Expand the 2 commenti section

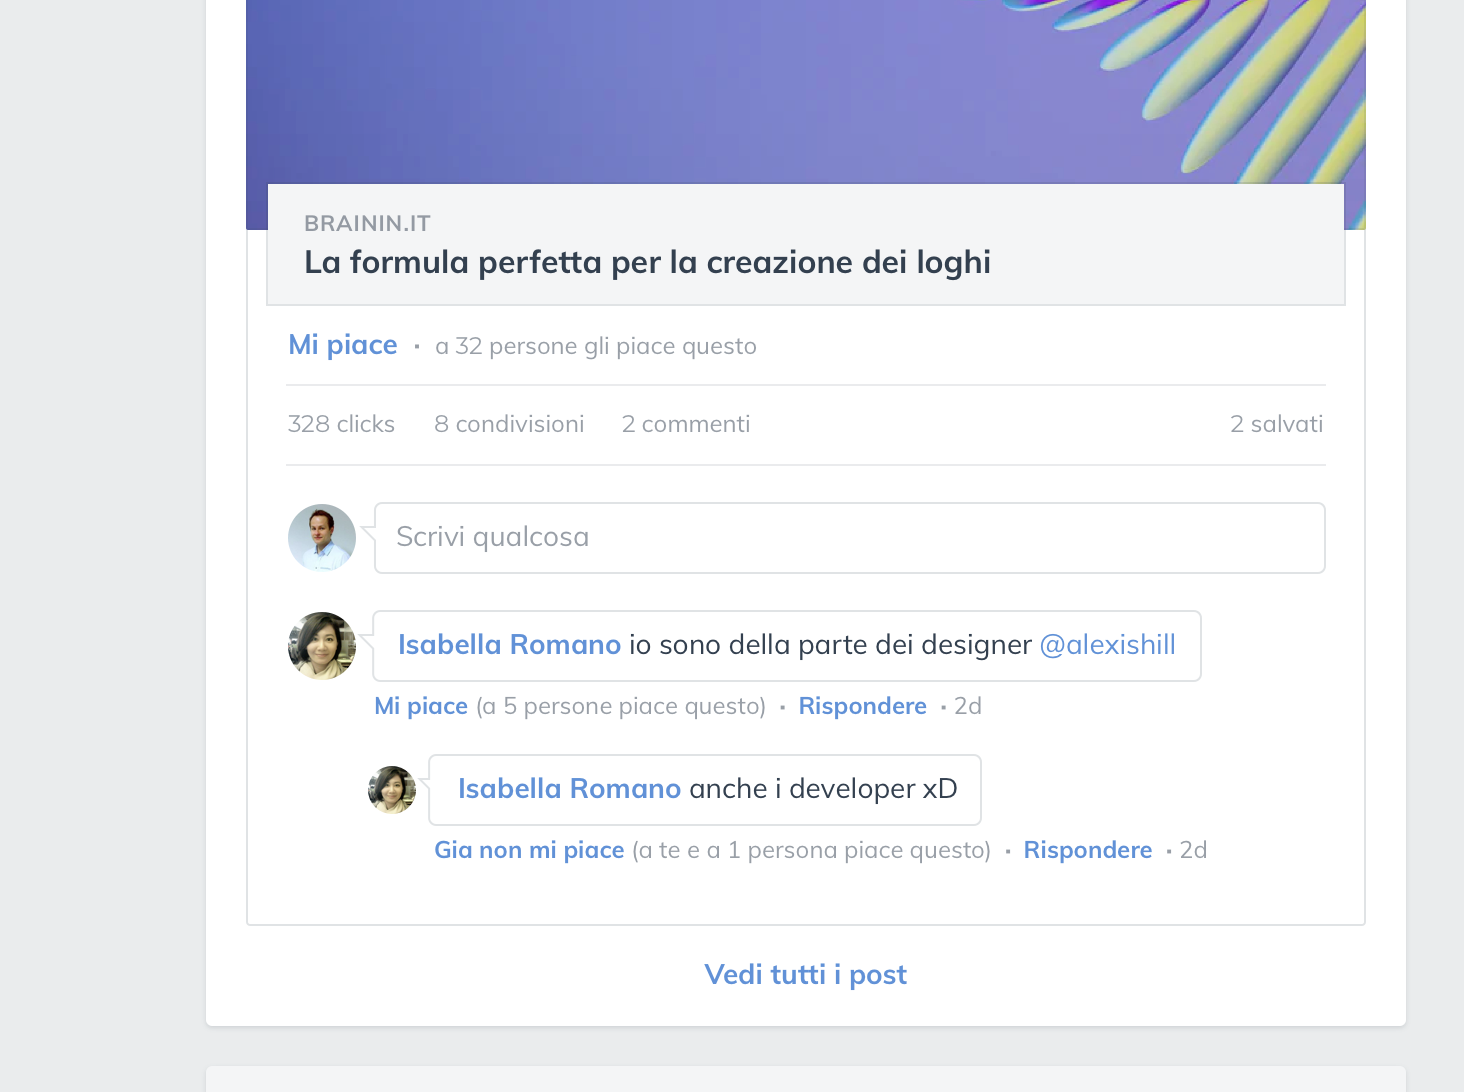pos(685,424)
